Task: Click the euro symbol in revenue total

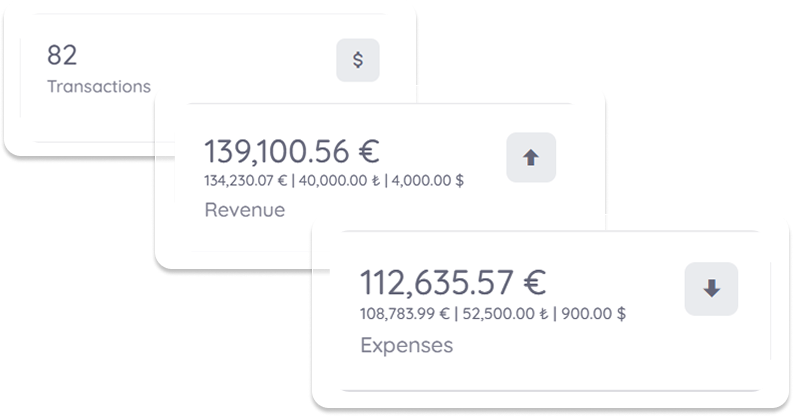Action: coord(368,152)
